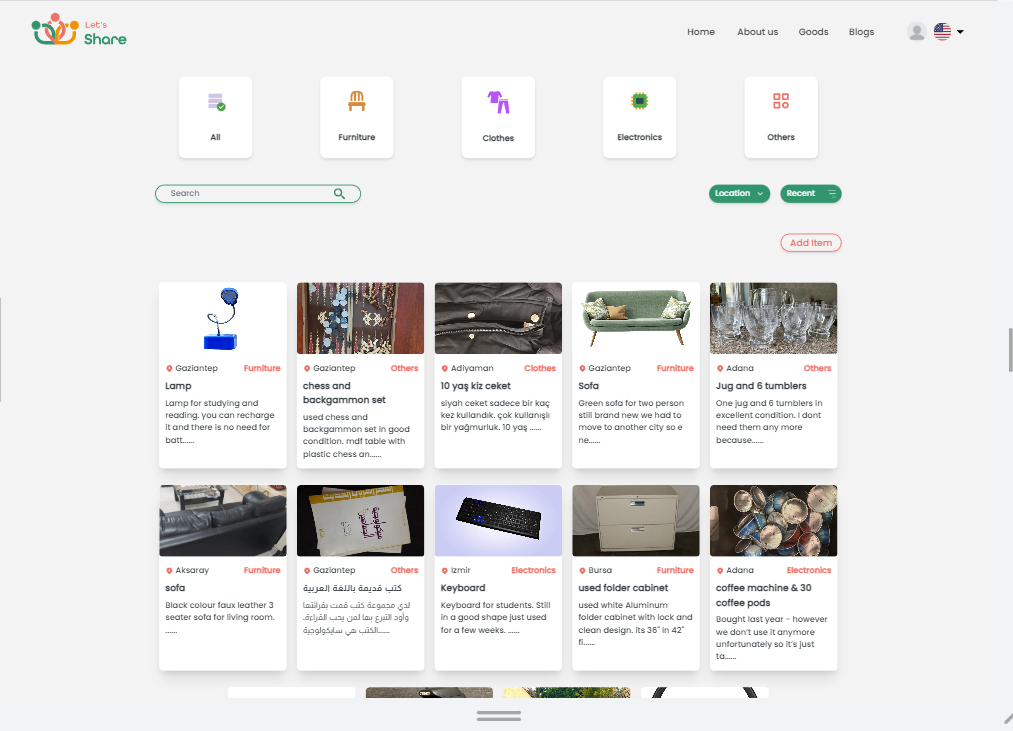Viewport: 1013px width, 731px height.
Task: Click the search magnifier icon
Action: (x=340, y=194)
